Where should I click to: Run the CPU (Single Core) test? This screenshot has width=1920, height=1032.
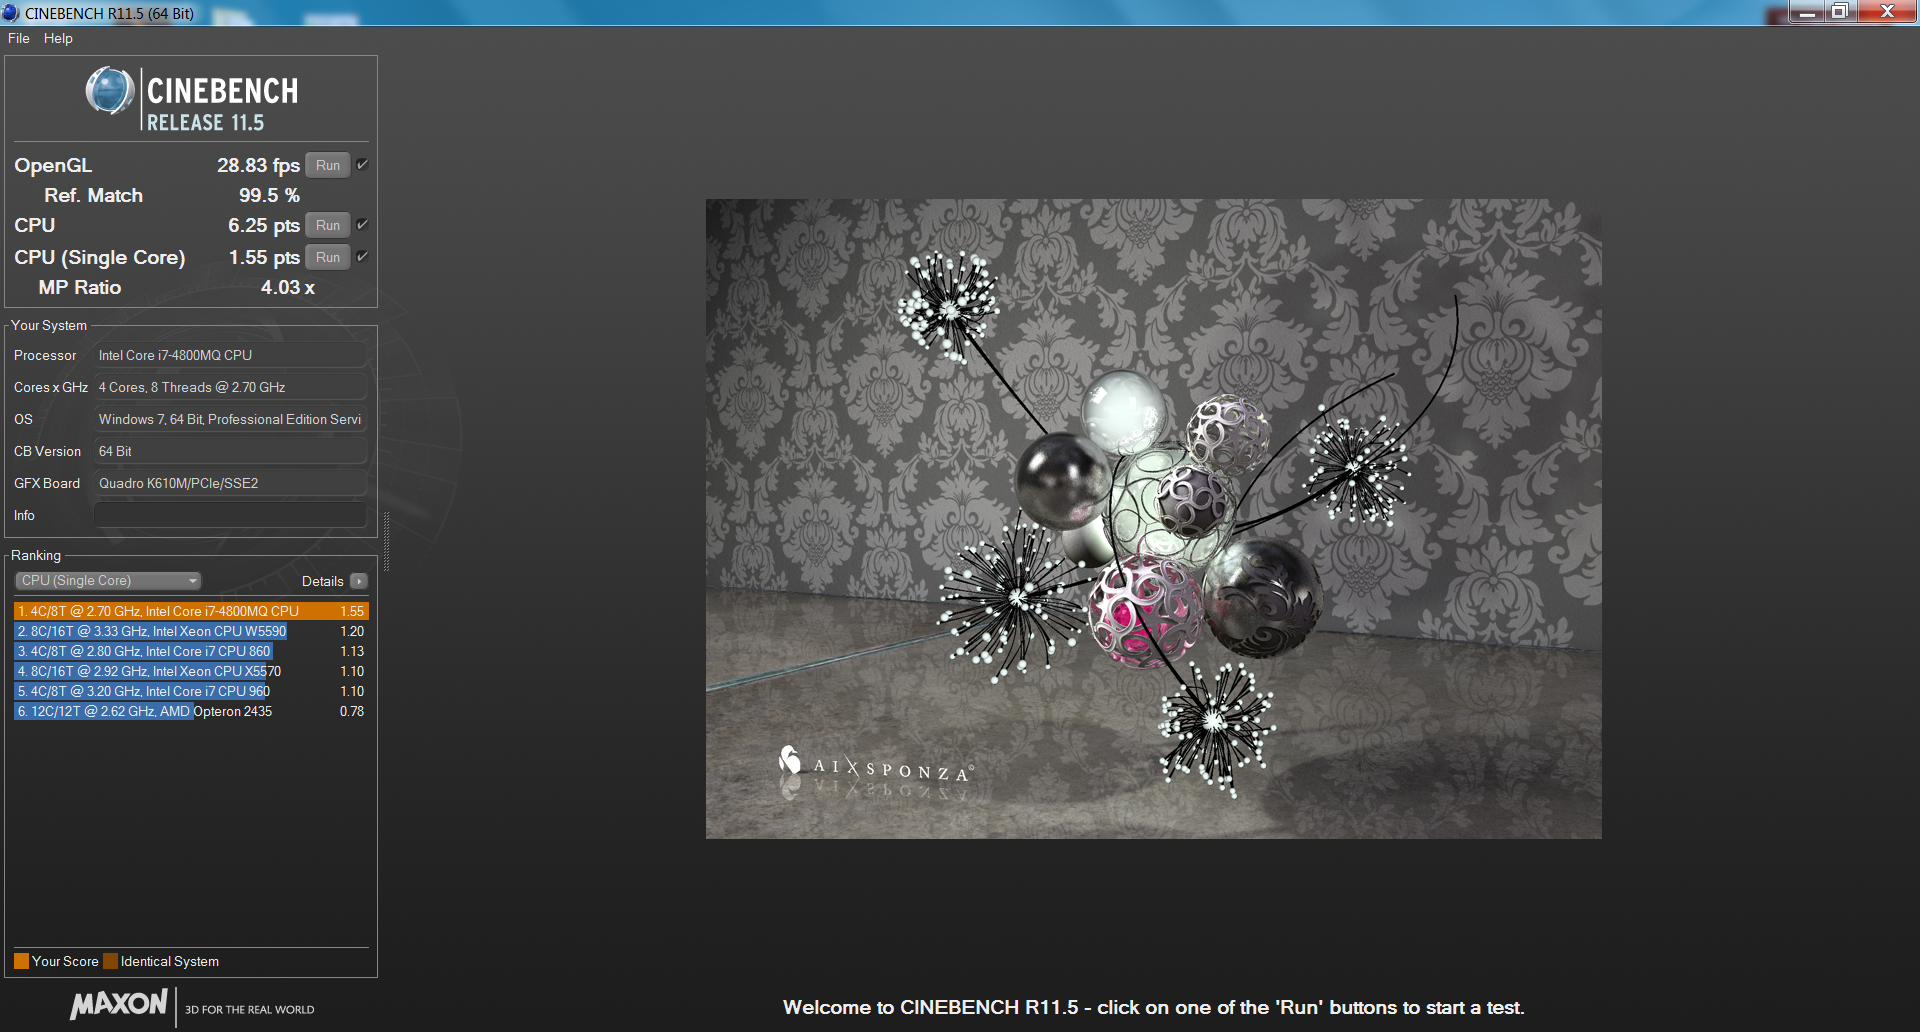[328, 257]
